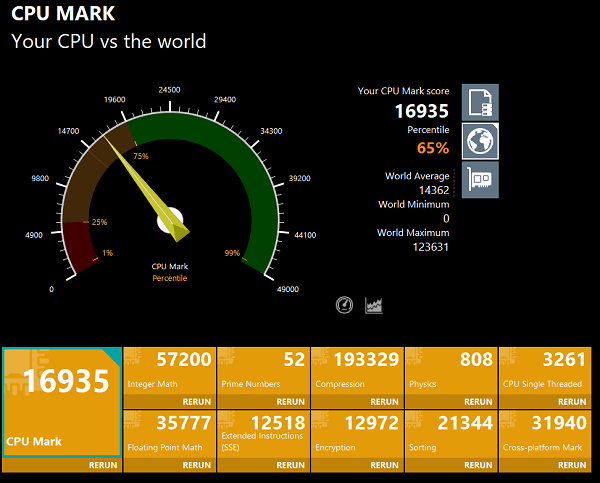This screenshot has width=600, height=483.
Task: Open the Extended Instructions 12518 tile
Action: tap(263, 434)
